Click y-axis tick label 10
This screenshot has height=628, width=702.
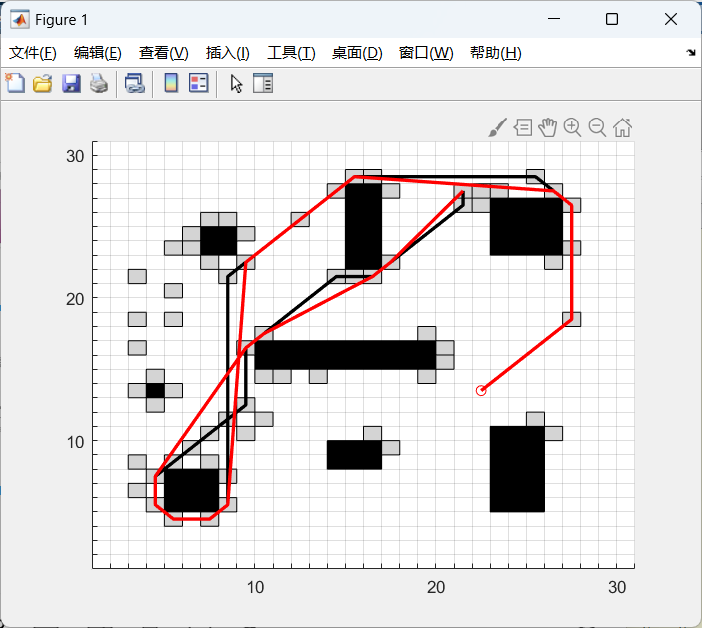(75, 442)
